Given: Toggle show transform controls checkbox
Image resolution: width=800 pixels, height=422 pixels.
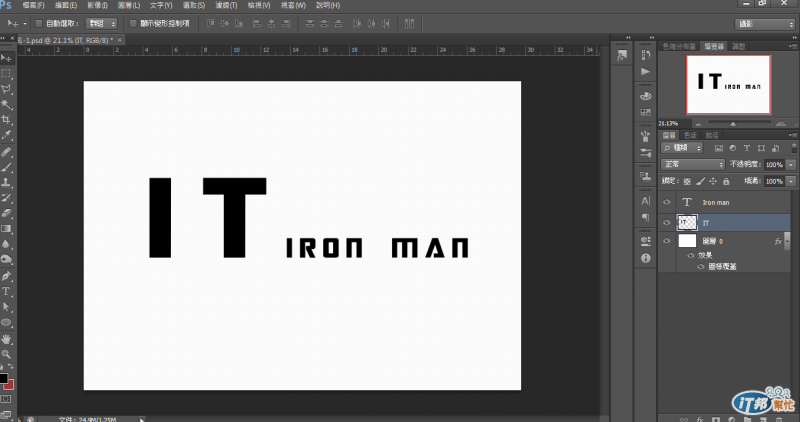Looking at the screenshot, I should pyautogui.click(x=133, y=23).
